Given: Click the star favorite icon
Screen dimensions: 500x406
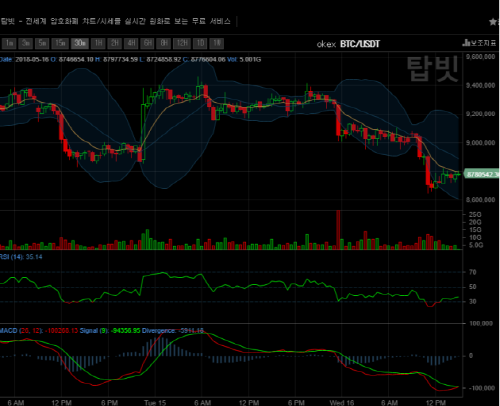Looking at the screenshot, I should [493, 22].
